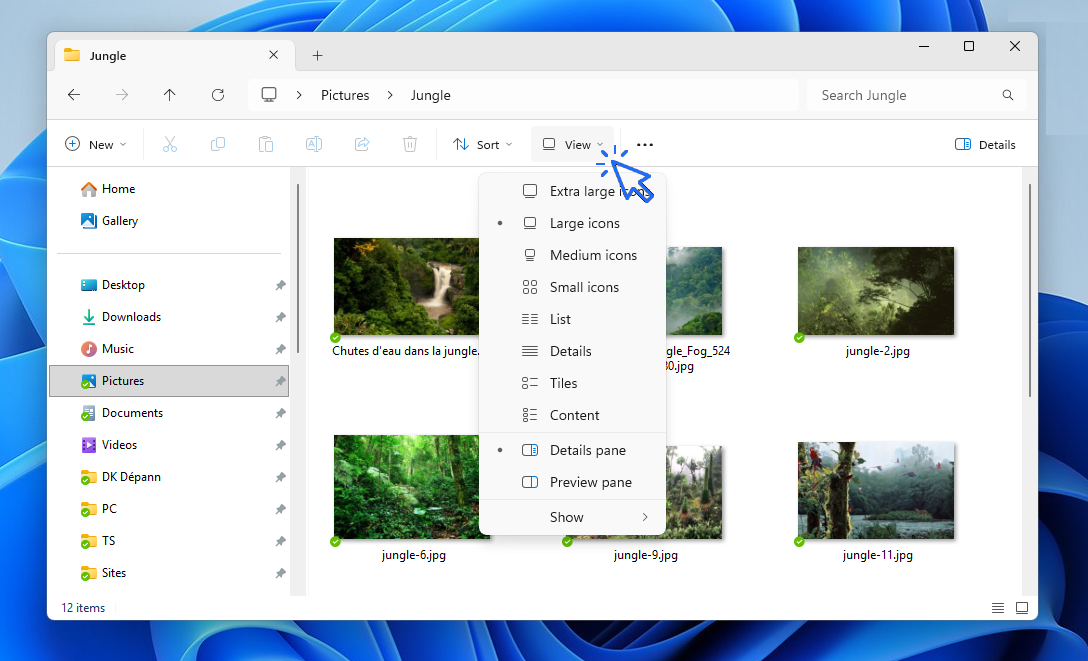The height and width of the screenshot is (661, 1088).
Task: Add a new tab with plus icon
Action: point(317,56)
